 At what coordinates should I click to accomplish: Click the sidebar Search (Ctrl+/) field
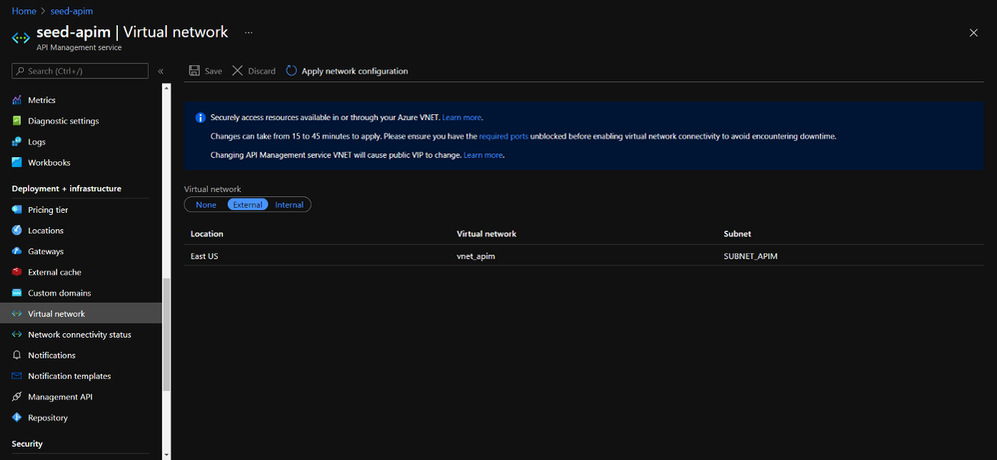click(x=80, y=71)
